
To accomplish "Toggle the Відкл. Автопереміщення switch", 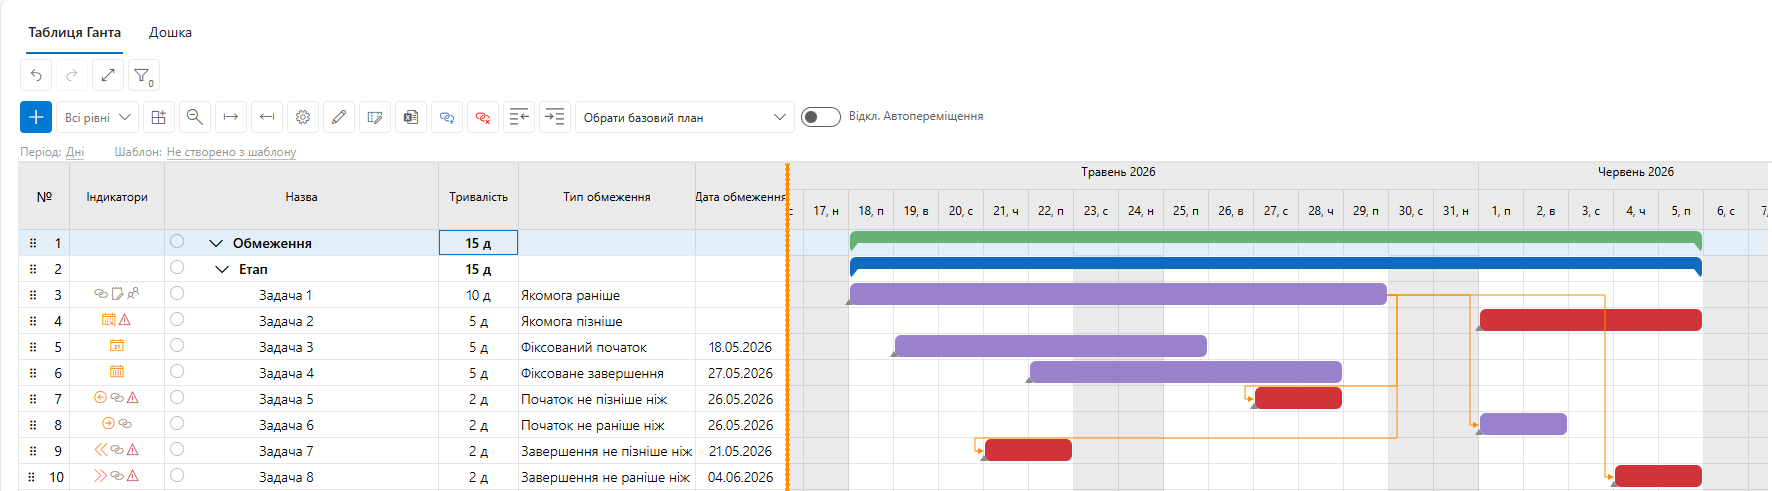I will click(820, 117).
